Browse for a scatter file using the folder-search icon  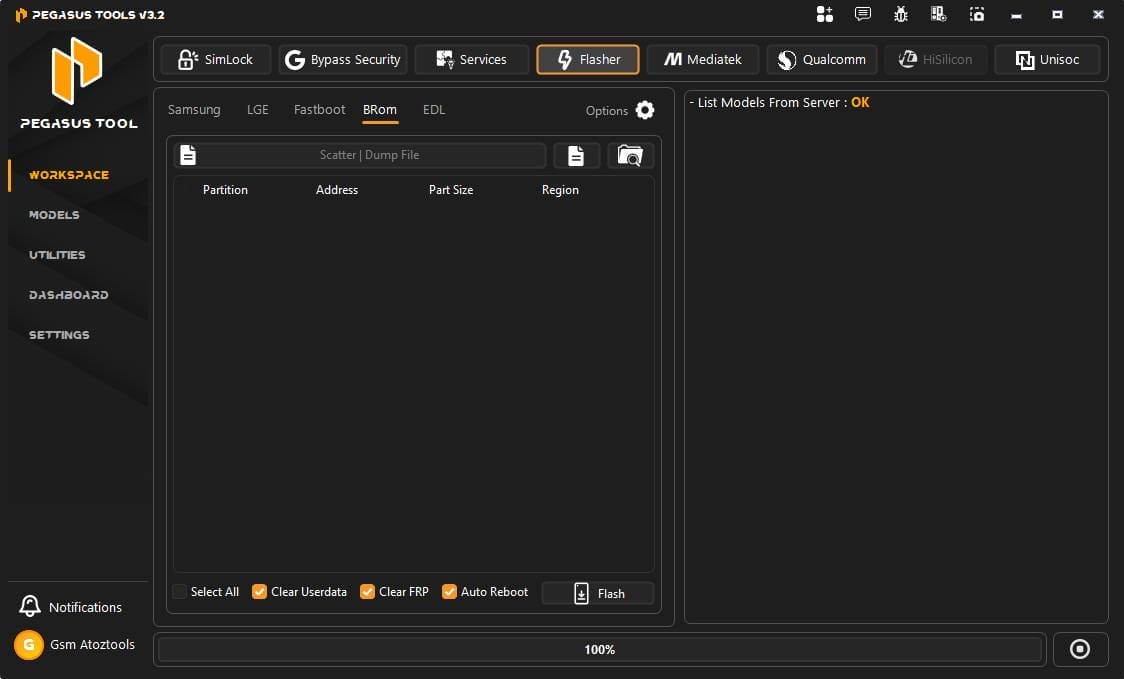coord(630,155)
